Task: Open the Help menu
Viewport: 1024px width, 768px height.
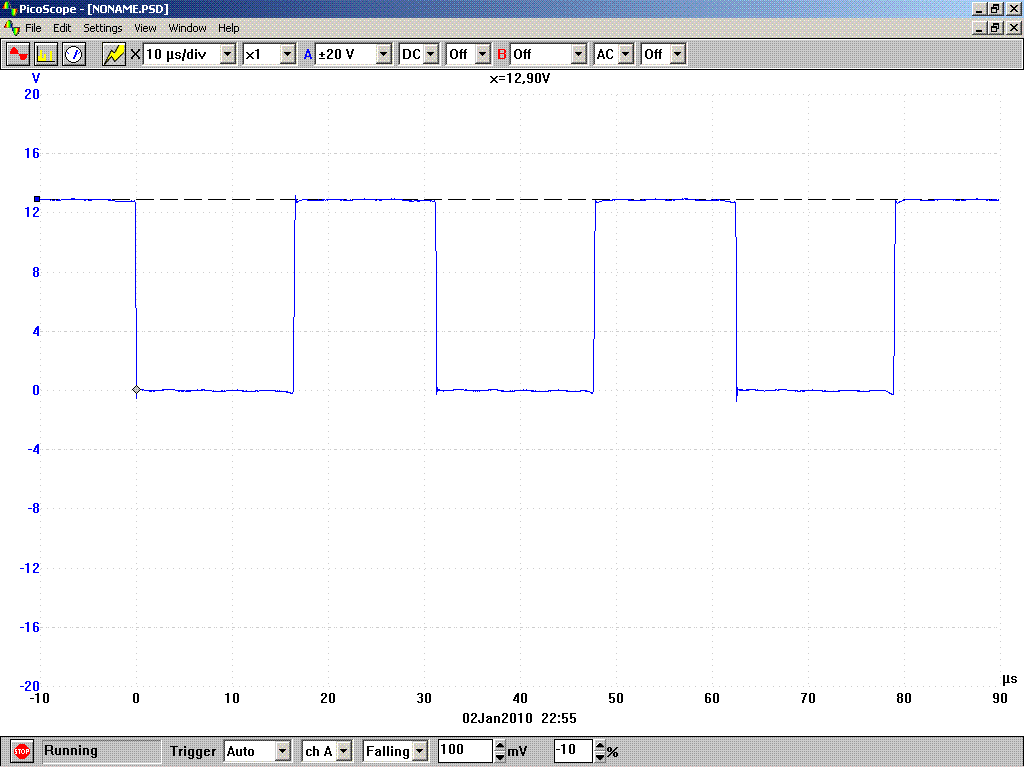Action: point(229,28)
